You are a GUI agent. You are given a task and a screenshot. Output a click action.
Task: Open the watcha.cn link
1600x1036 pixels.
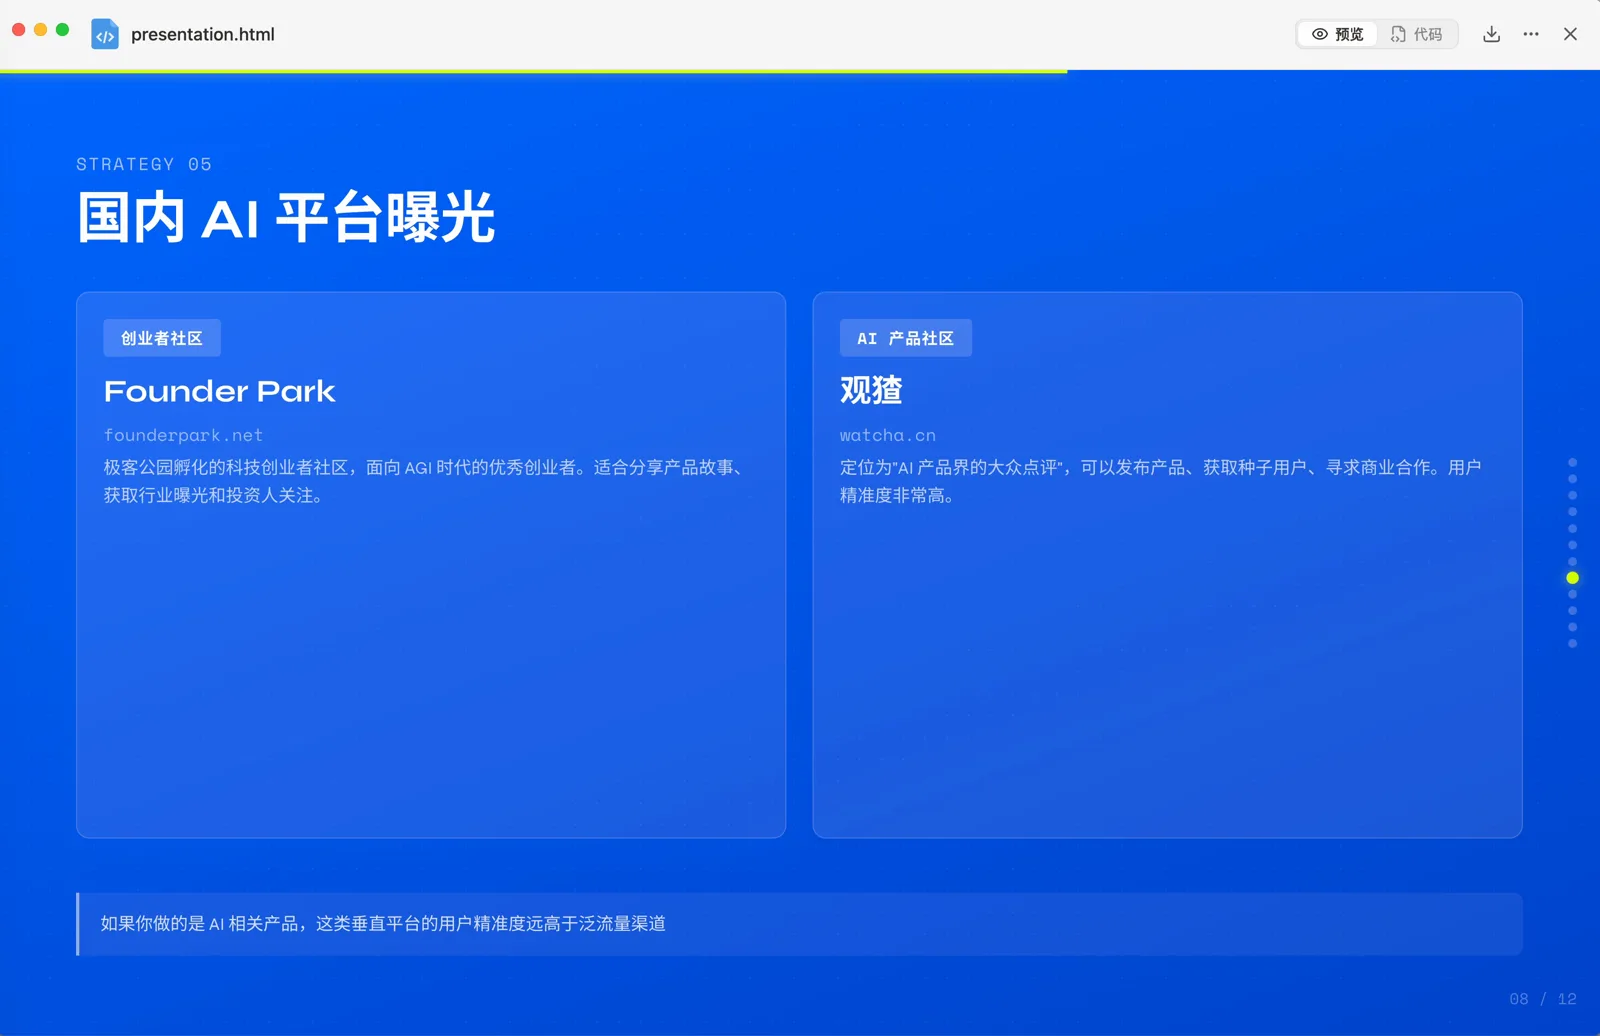pyautogui.click(x=888, y=435)
